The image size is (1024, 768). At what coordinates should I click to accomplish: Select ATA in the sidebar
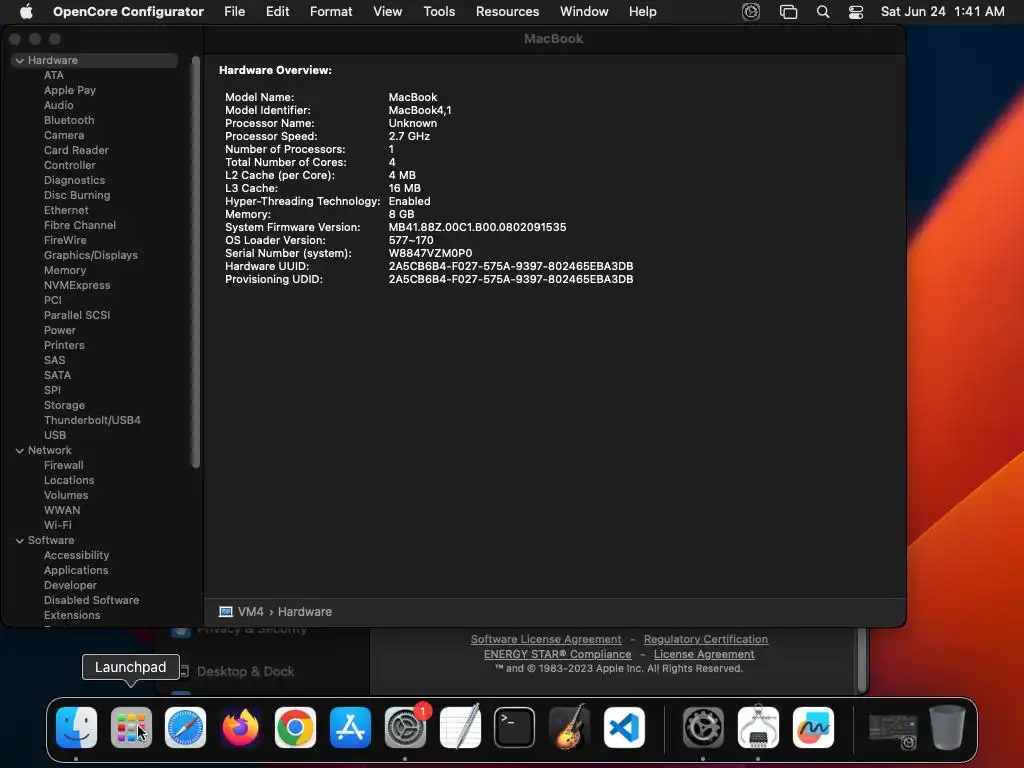pyautogui.click(x=54, y=75)
